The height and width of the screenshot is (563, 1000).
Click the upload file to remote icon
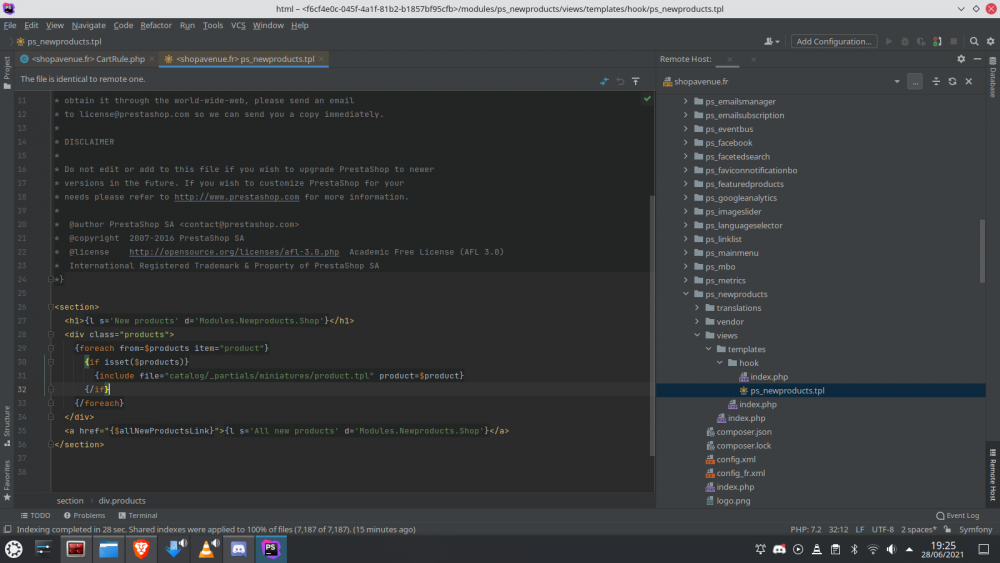[x=635, y=81]
